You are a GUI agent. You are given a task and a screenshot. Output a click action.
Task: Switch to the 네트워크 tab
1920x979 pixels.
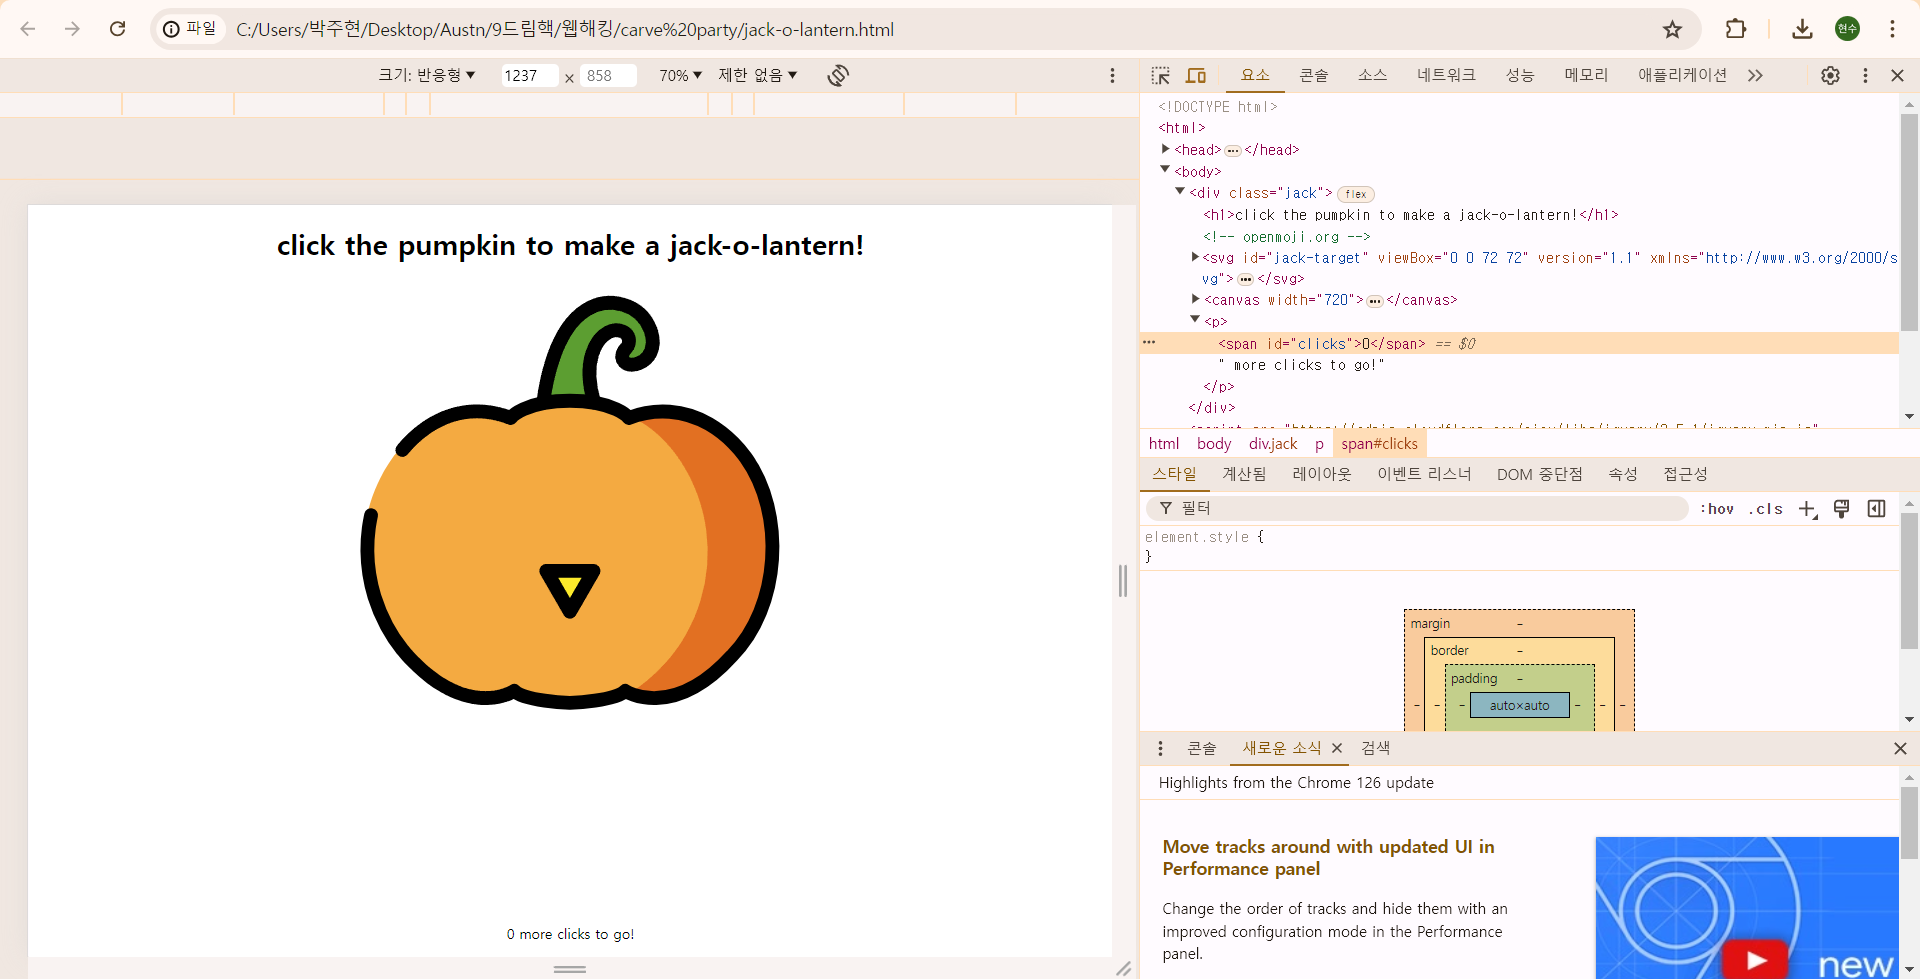[x=1445, y=76]
